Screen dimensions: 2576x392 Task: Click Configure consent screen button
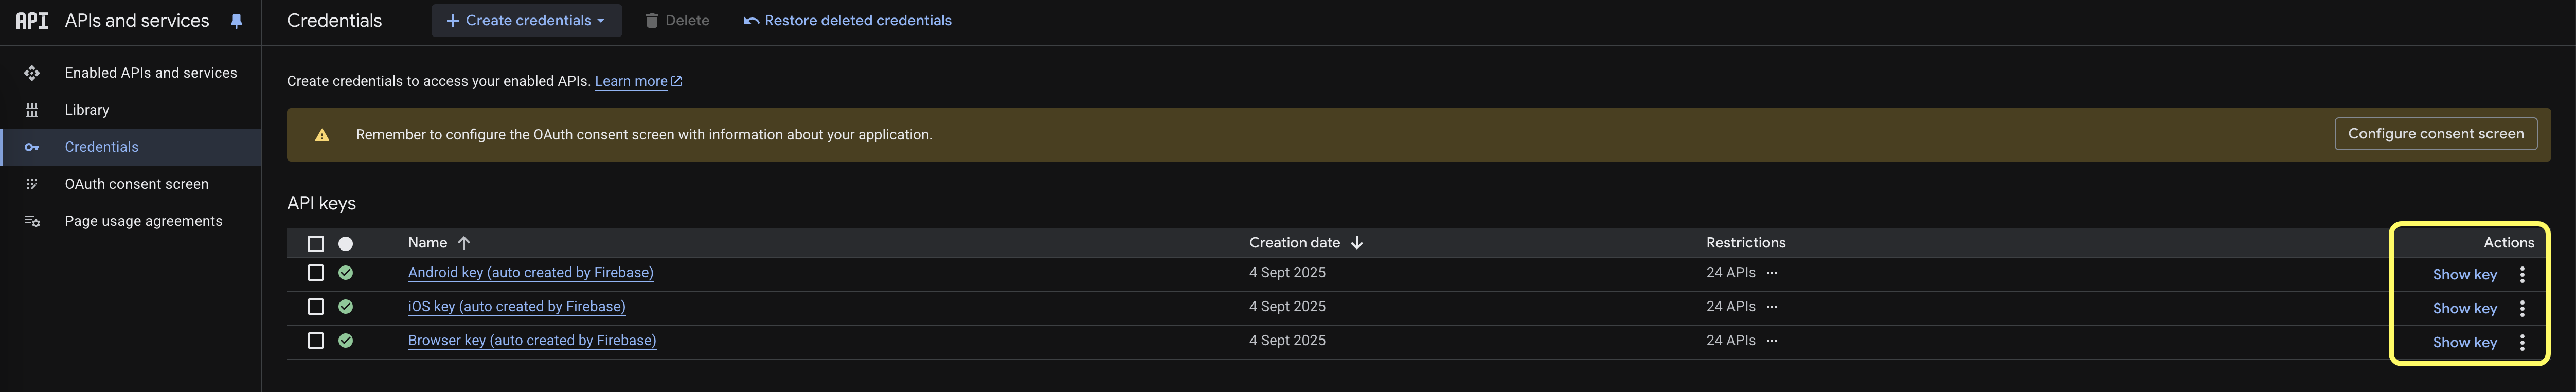coord(2435,134)
